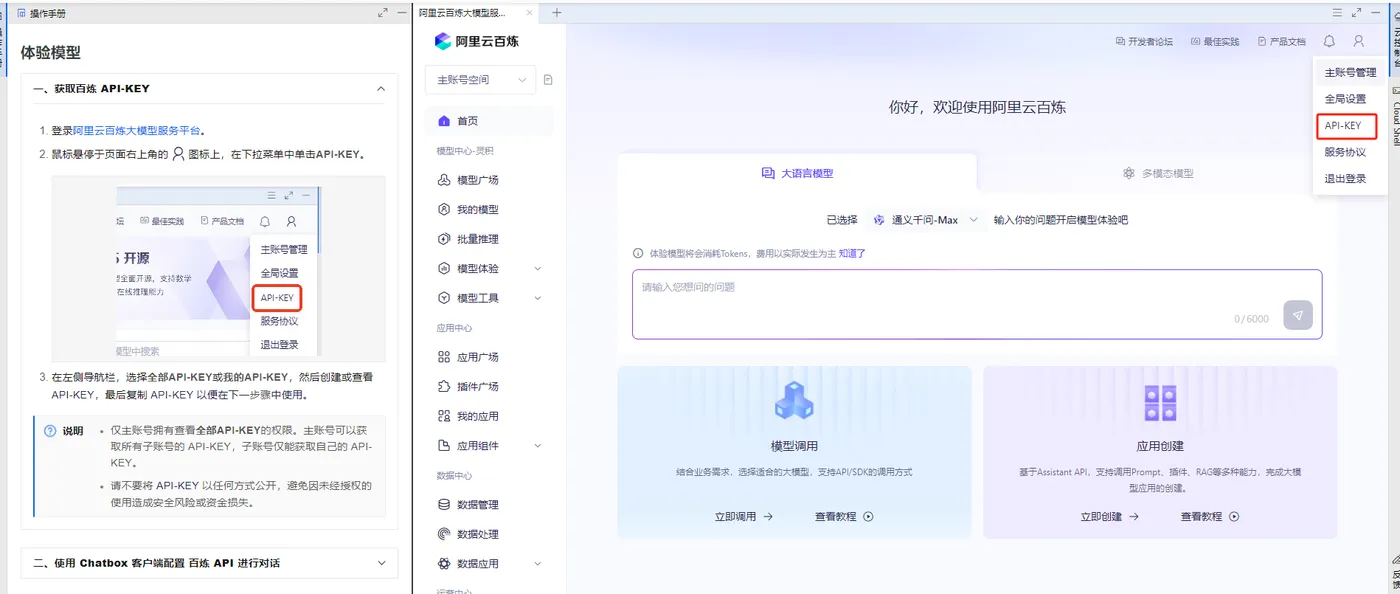
Task: Select 全局设置 from user menu
Action: [x=1345, y=99]
